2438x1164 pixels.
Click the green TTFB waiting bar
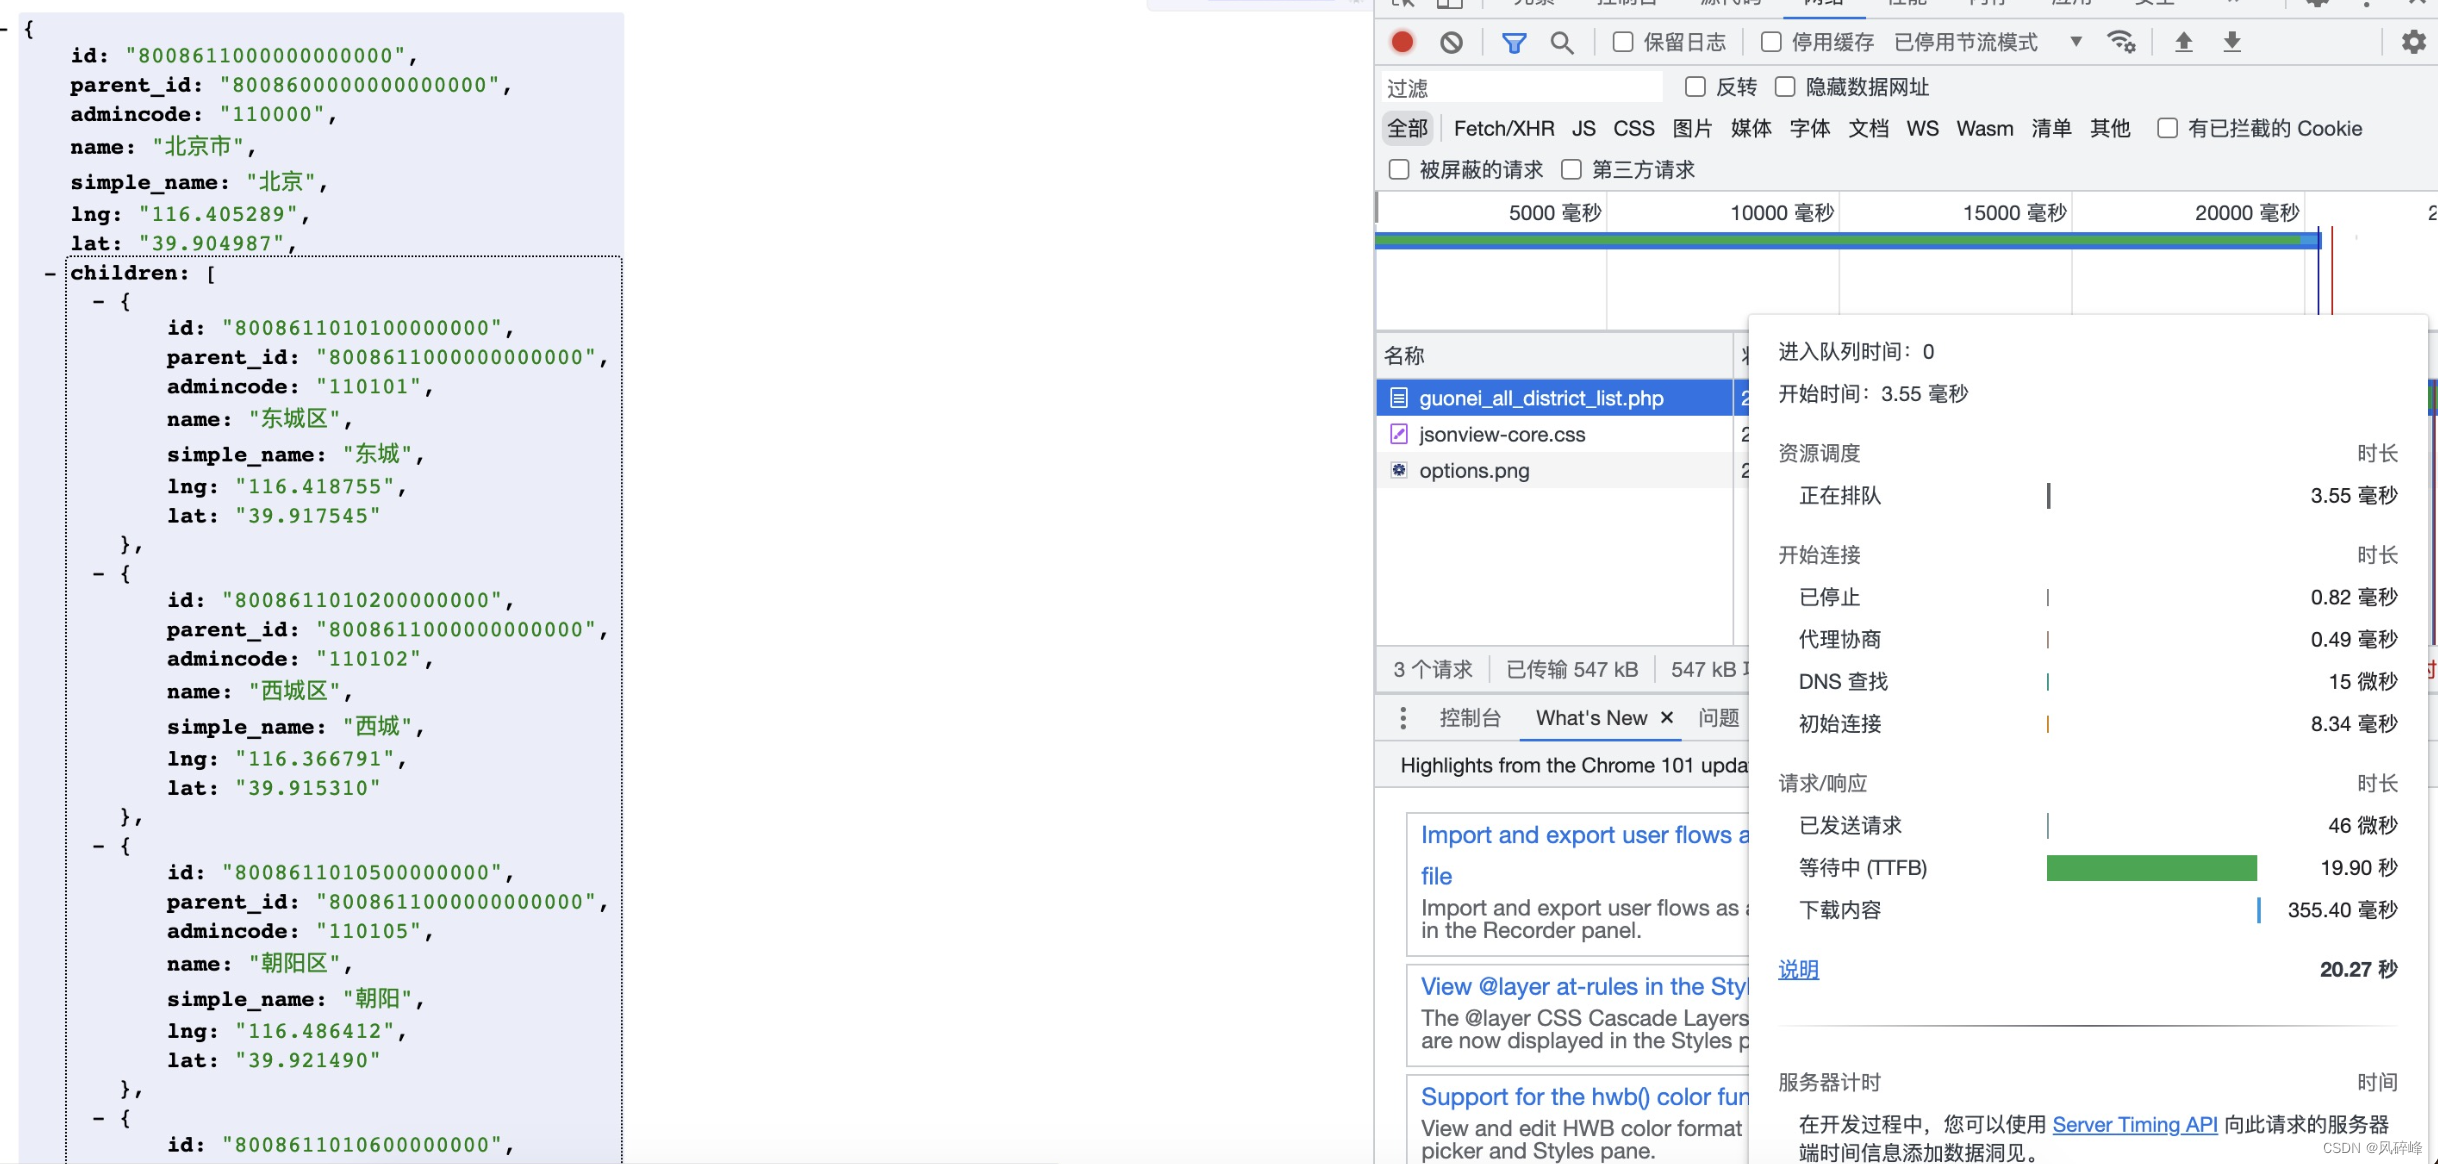(x=2151, y=868)
